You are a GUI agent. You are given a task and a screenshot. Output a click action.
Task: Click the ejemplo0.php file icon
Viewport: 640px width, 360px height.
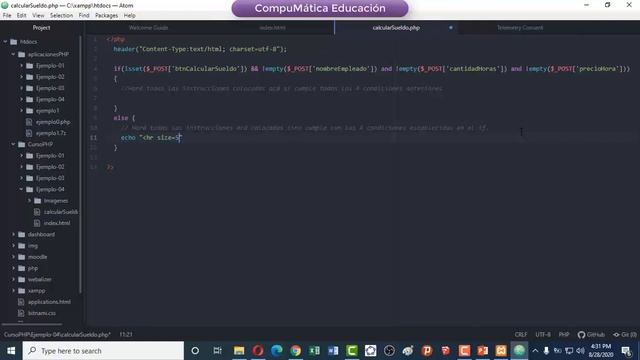[29, 122]
